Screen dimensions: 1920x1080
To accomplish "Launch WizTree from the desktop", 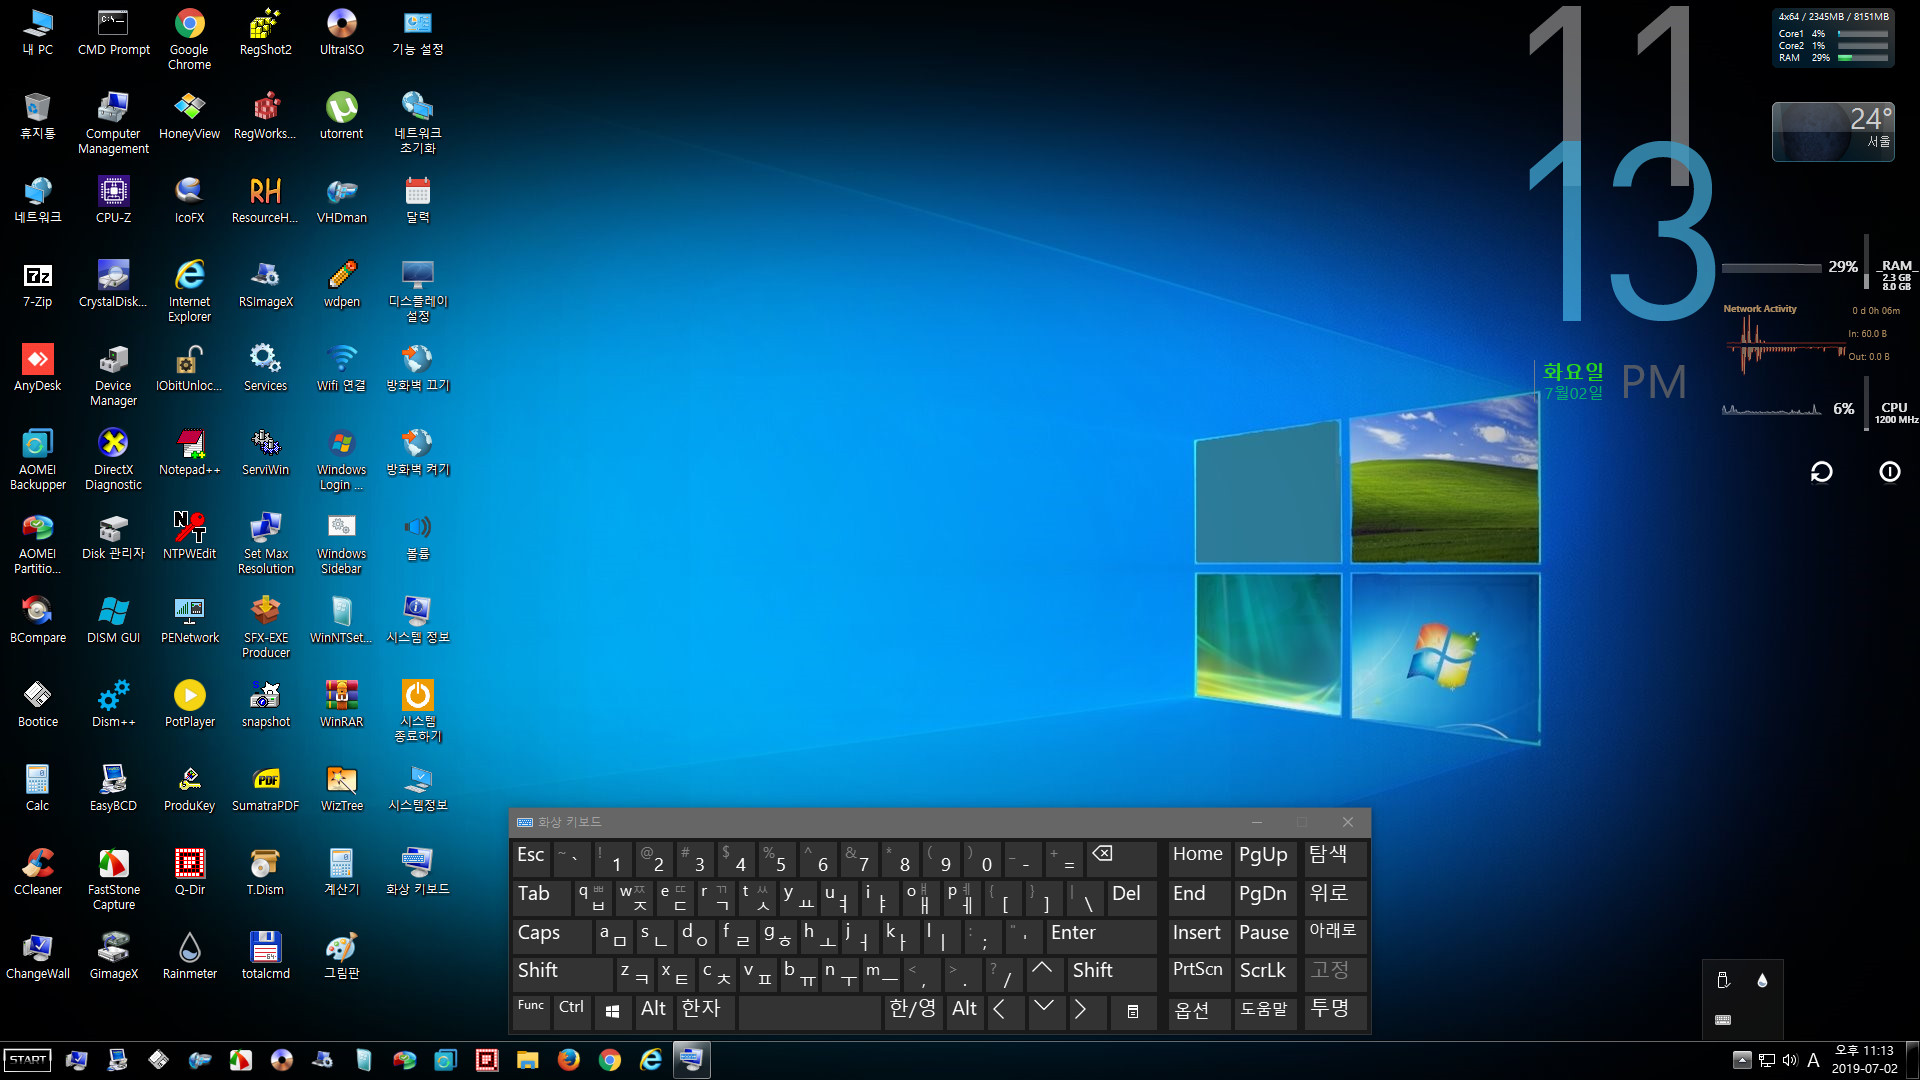I will [341, 788].
